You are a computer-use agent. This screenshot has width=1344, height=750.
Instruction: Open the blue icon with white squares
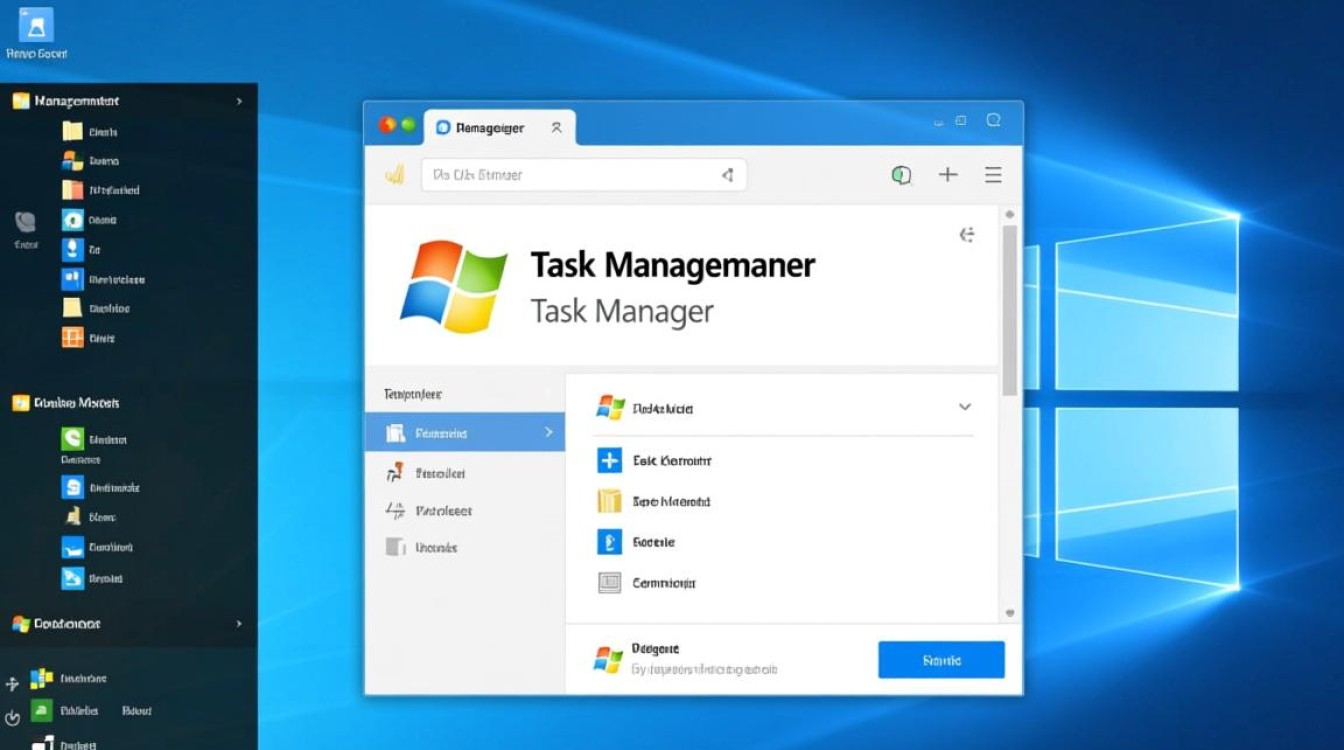(72, 279)
